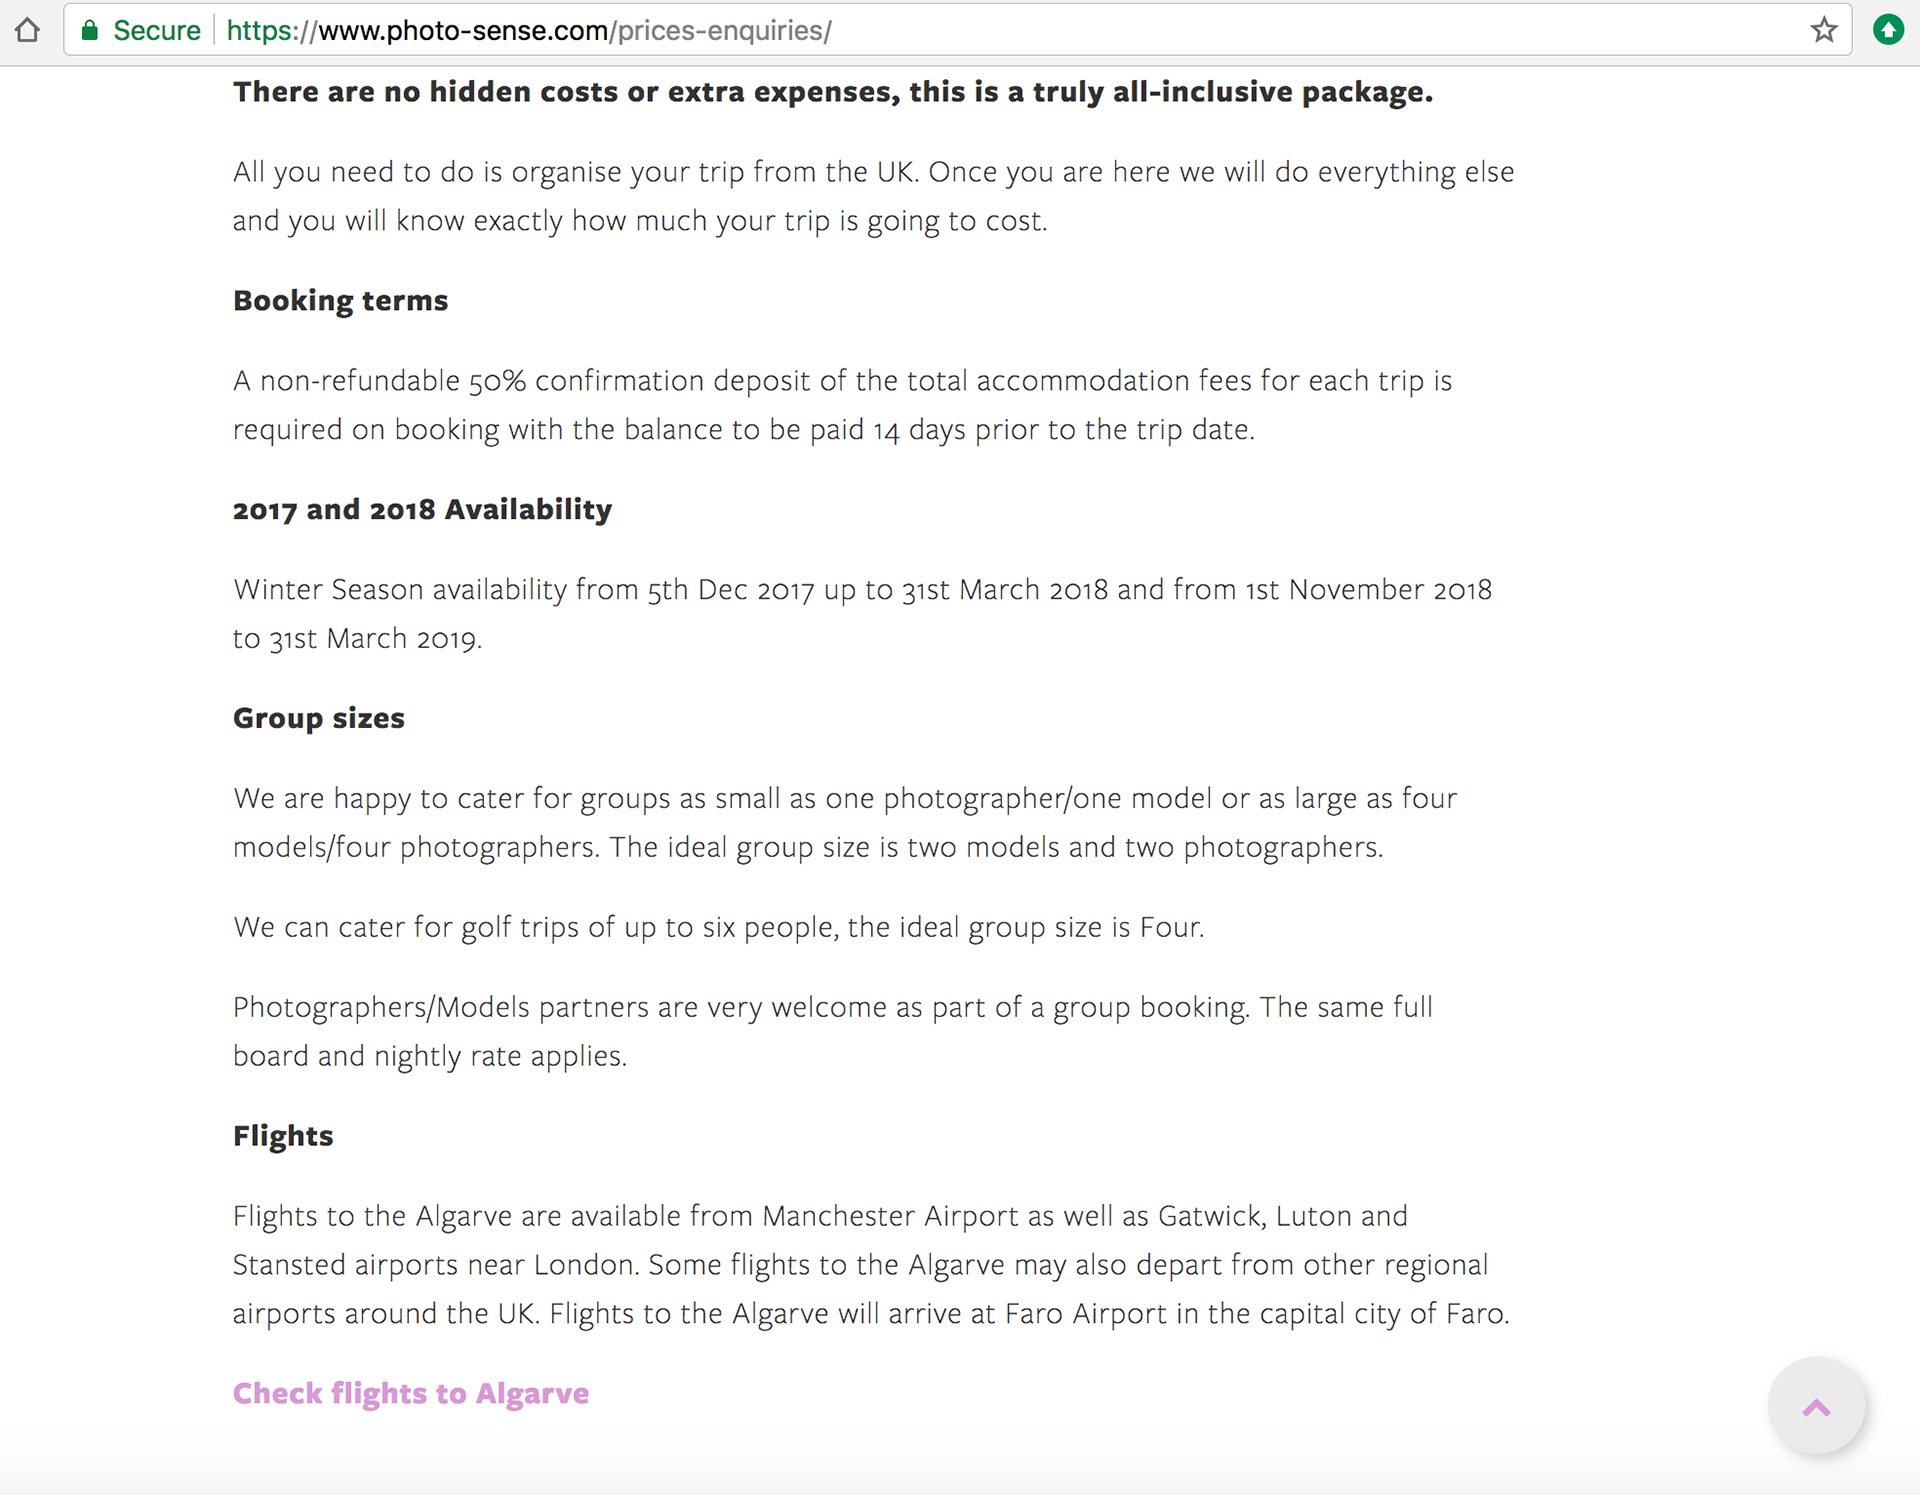Click the Photographers/Models partners paragraph
The height and width of the screenshot is (1495, 1920).
click(x=832, y=1031)
